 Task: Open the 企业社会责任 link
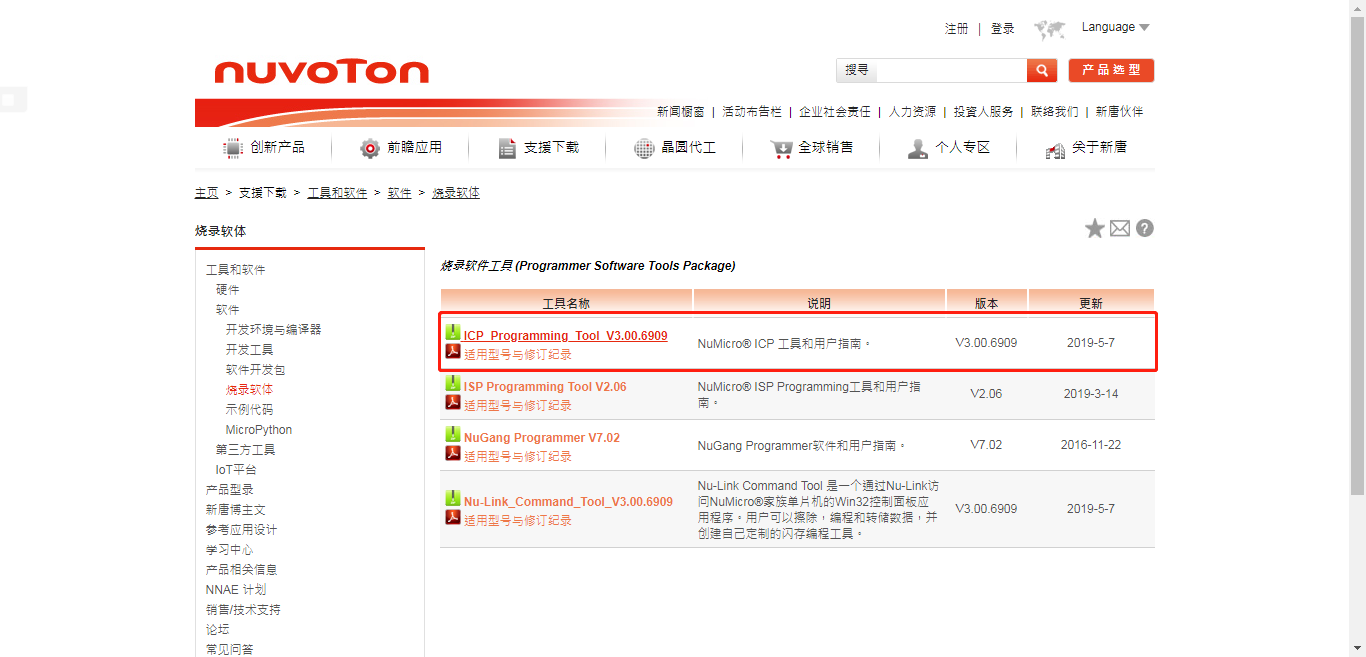point(835,112)
